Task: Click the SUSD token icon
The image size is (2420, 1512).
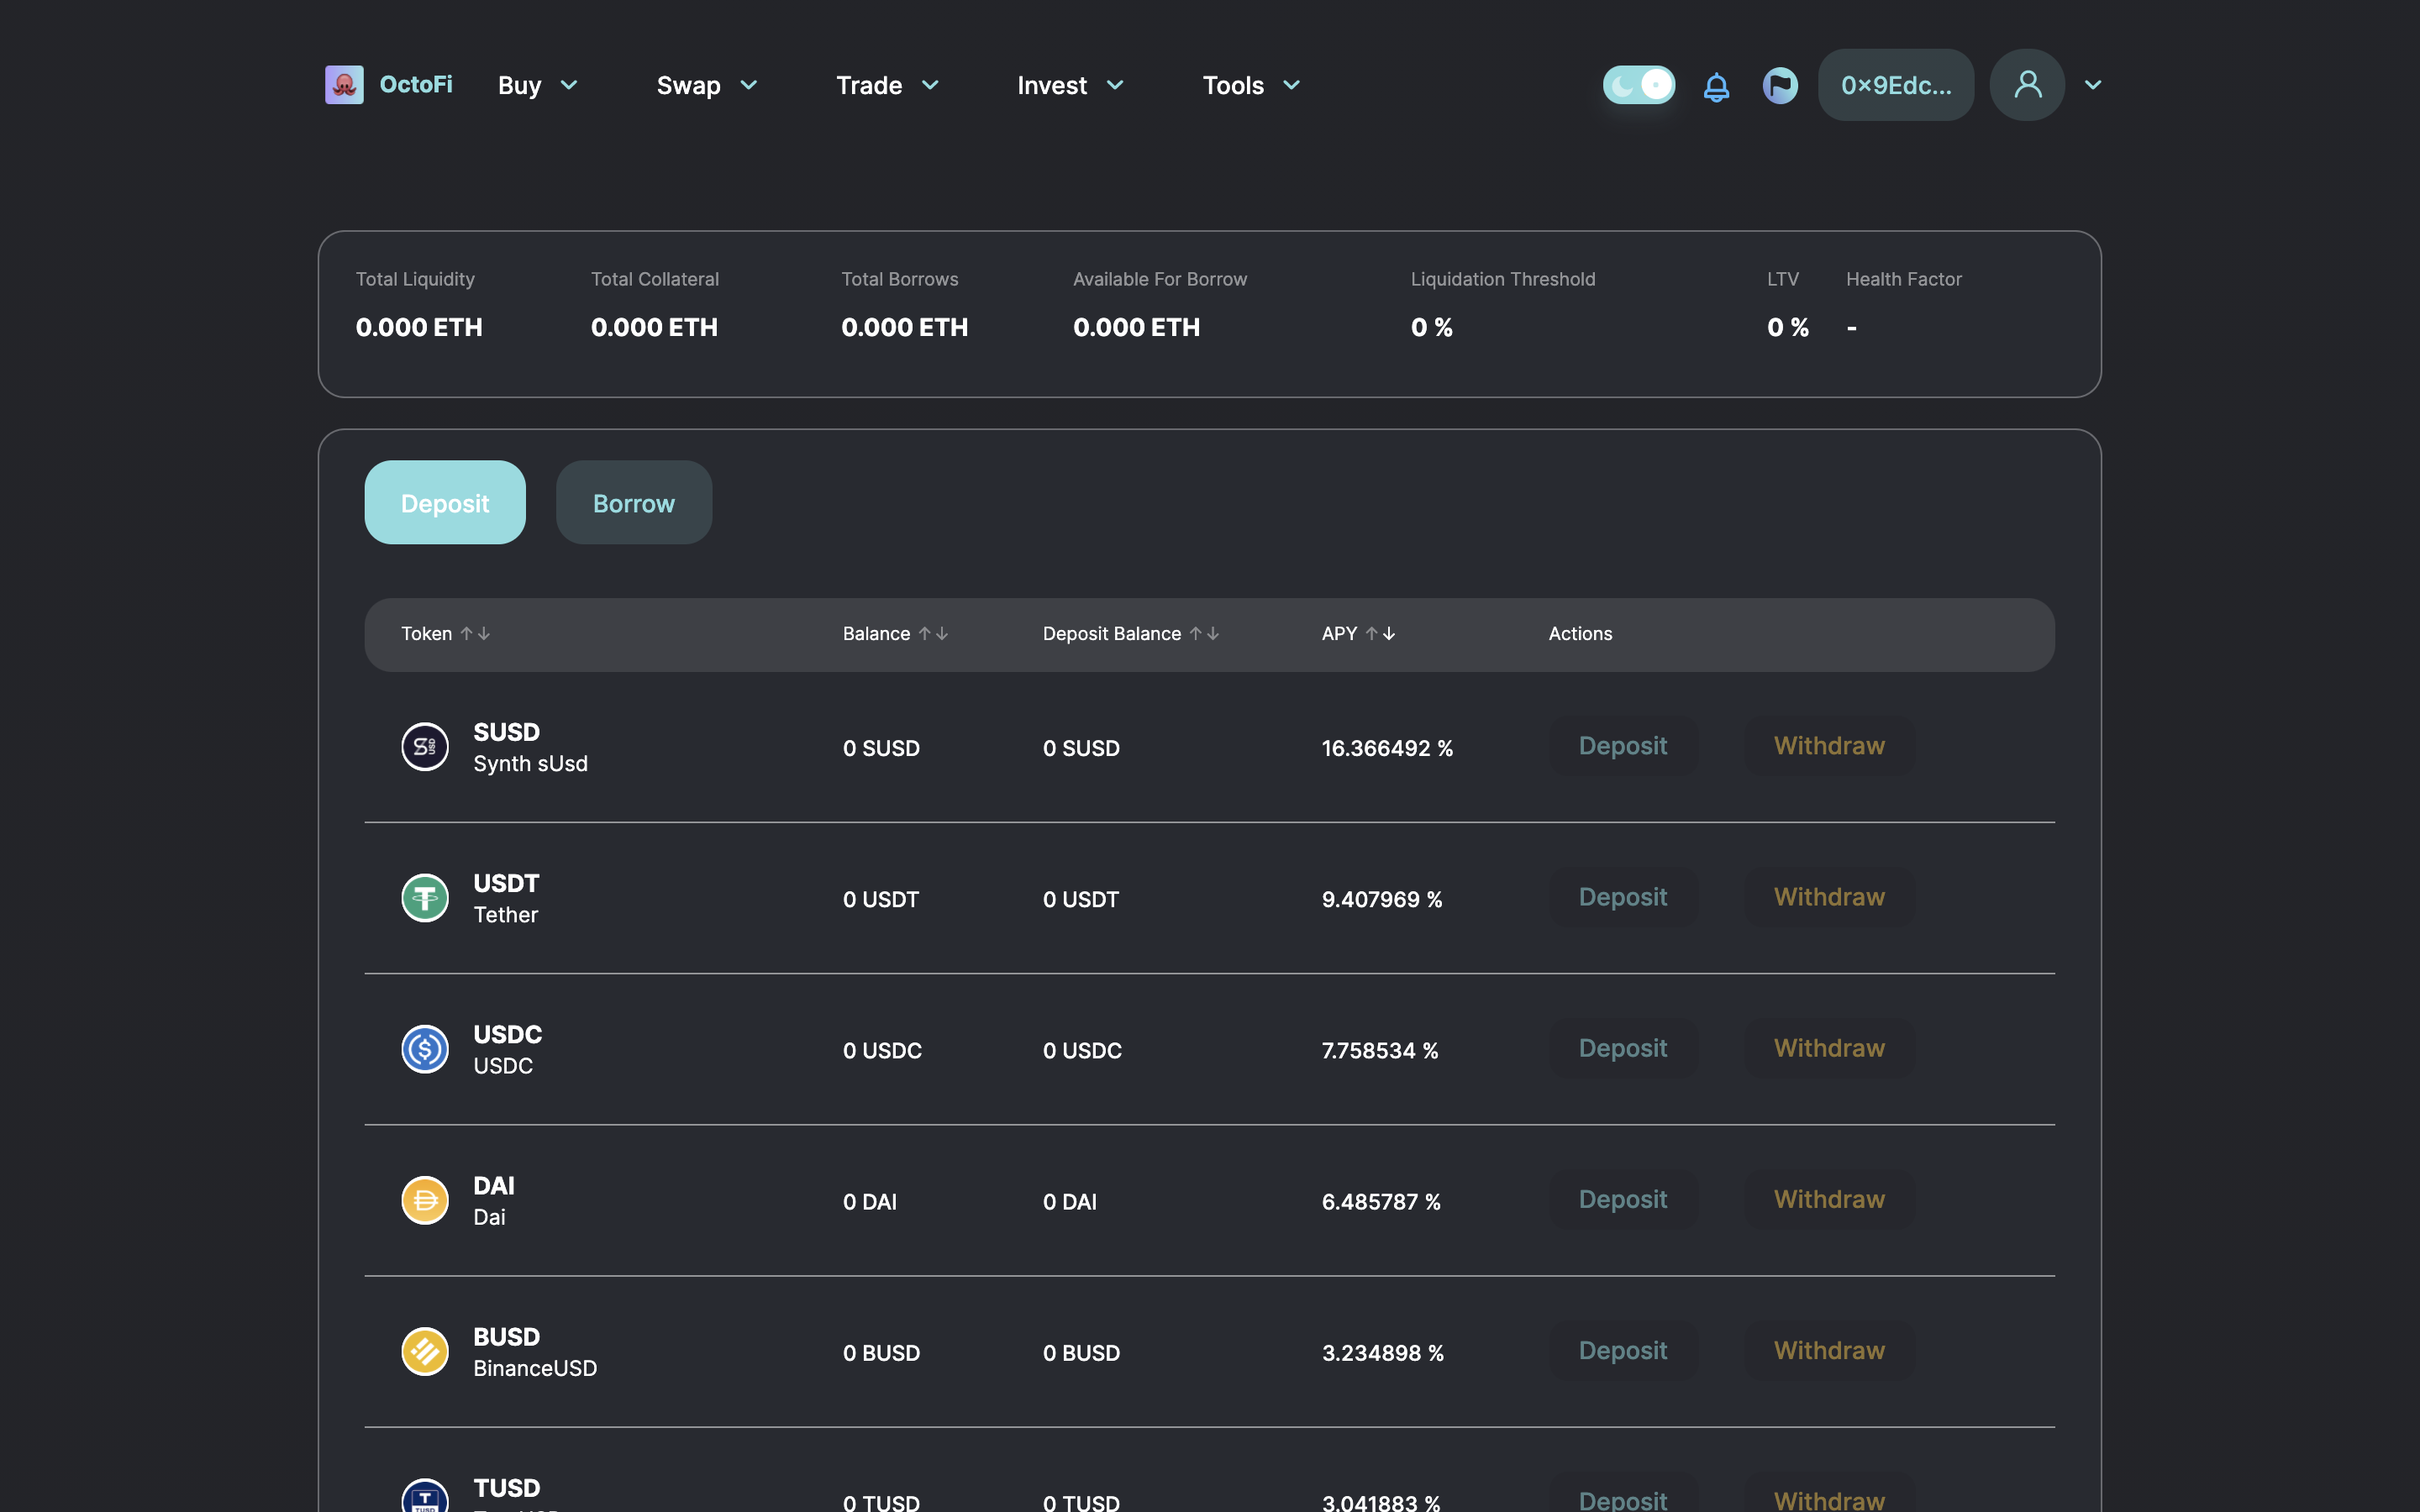Action: click(x=425, y=747)
